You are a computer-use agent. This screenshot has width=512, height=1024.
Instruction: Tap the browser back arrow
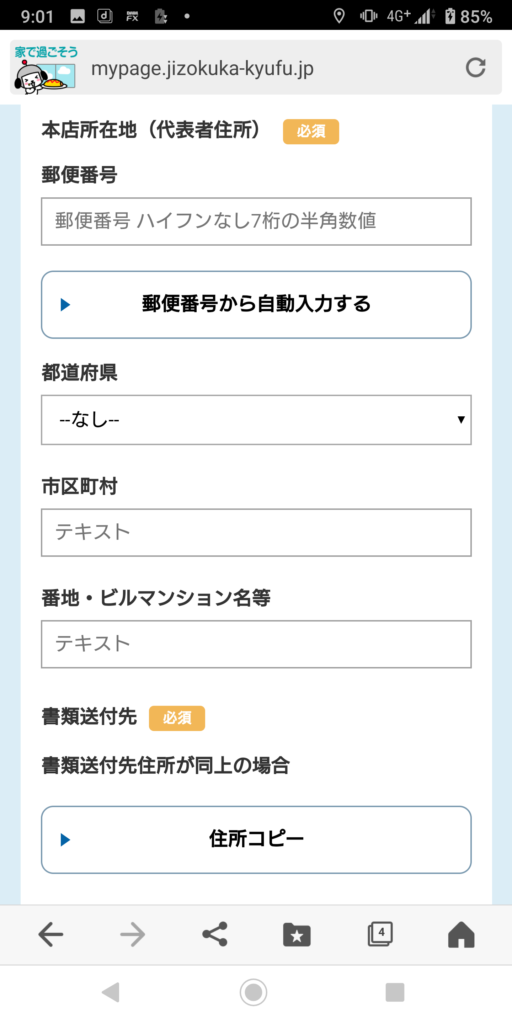50,935
